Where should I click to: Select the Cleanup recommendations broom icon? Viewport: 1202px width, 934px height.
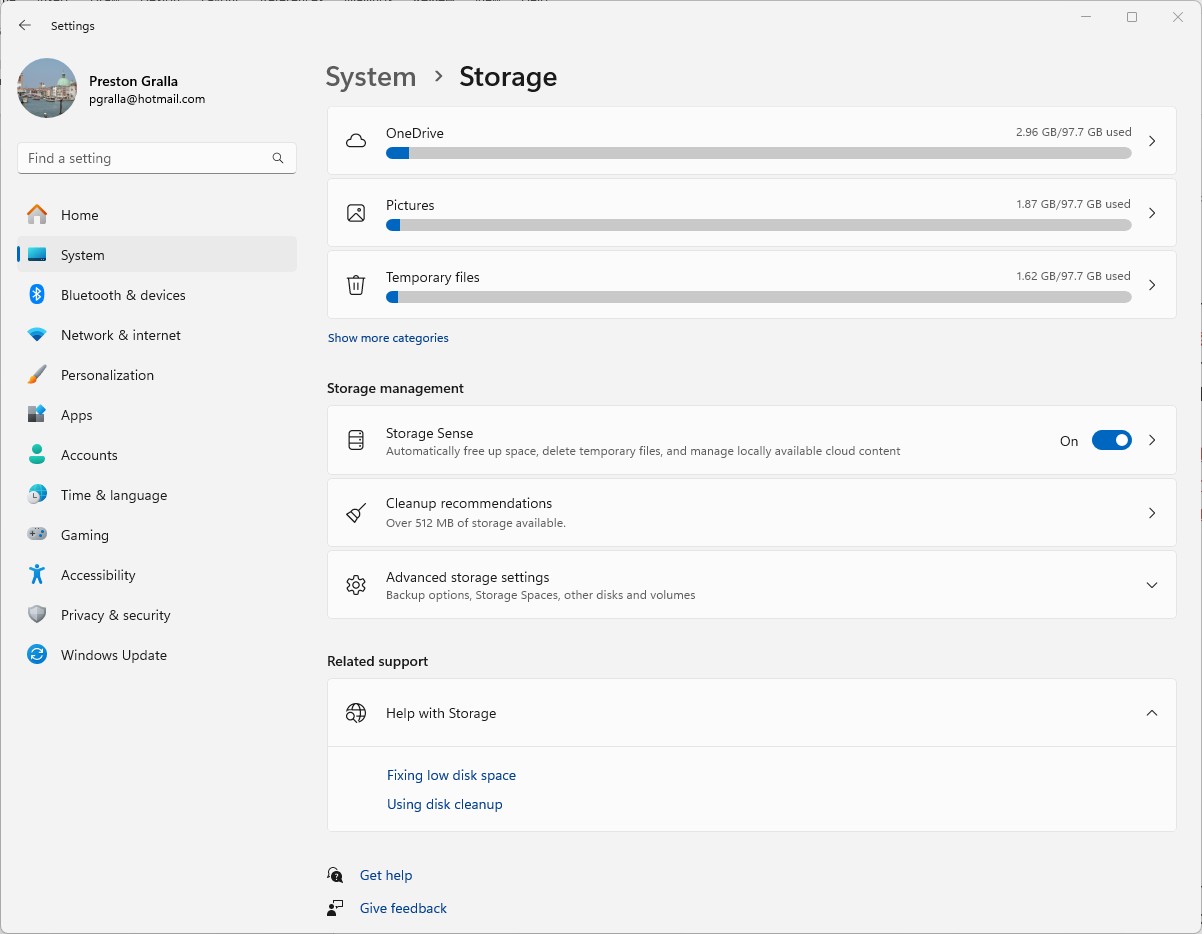click(355, 512)
